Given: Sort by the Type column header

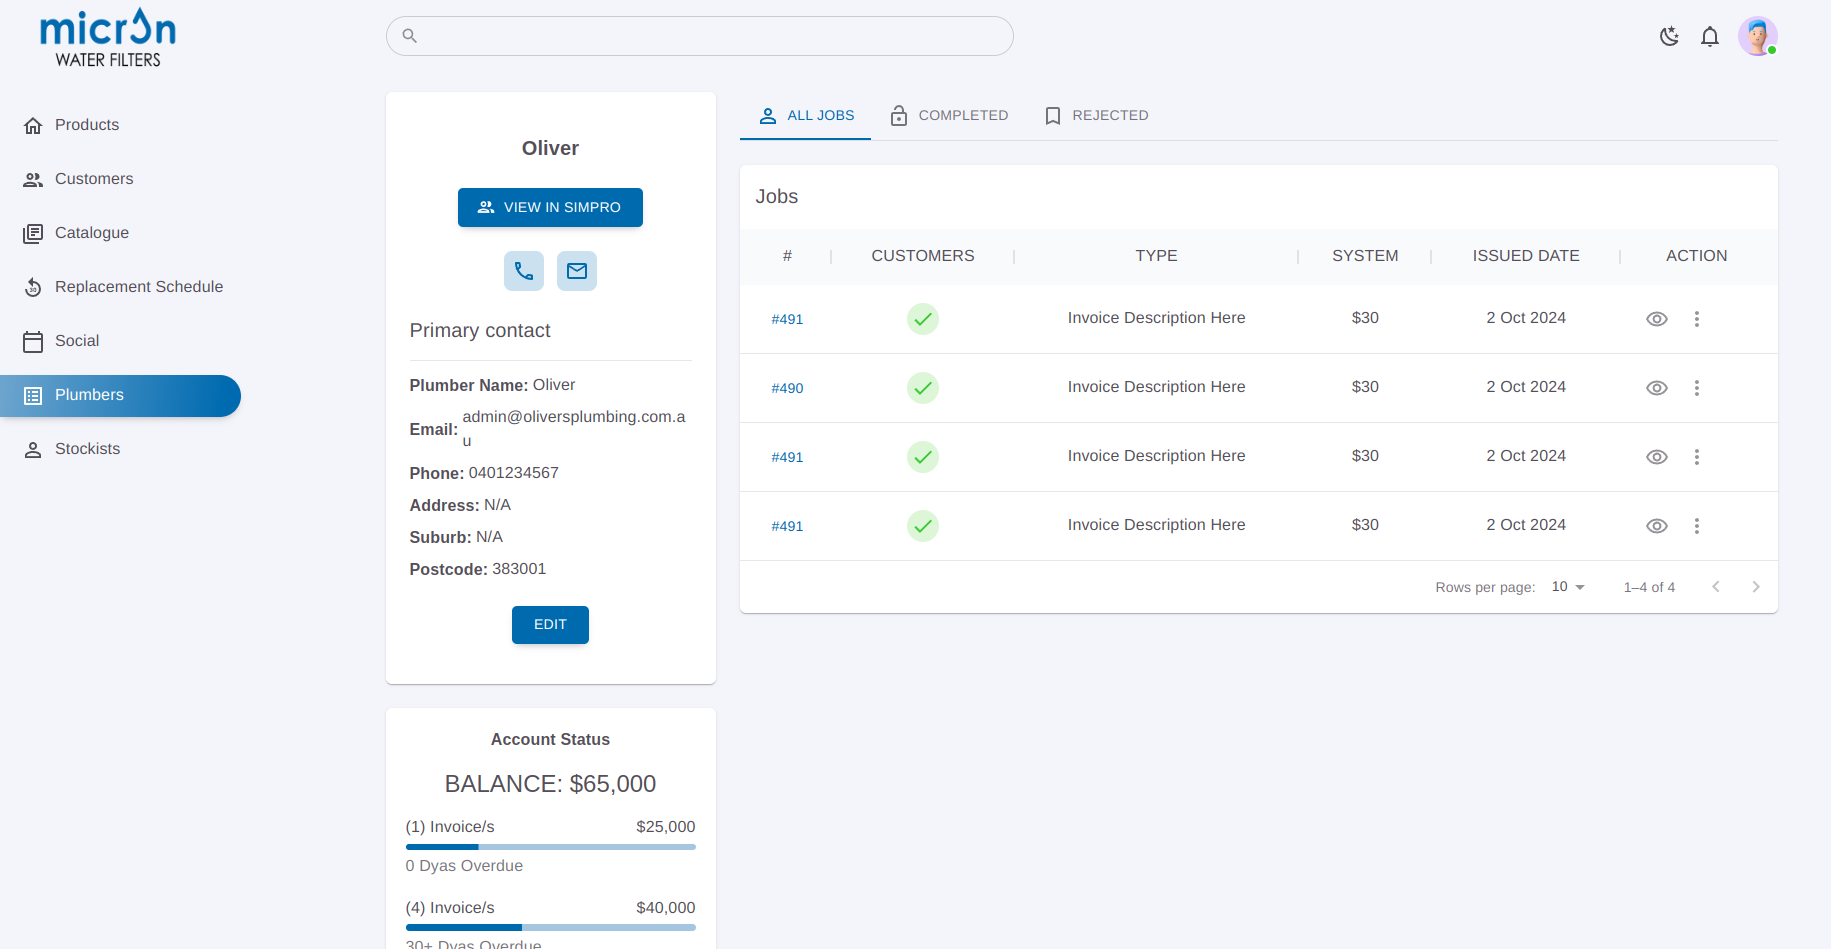Looking at the screenshot, I should [x=1156, y=256].
